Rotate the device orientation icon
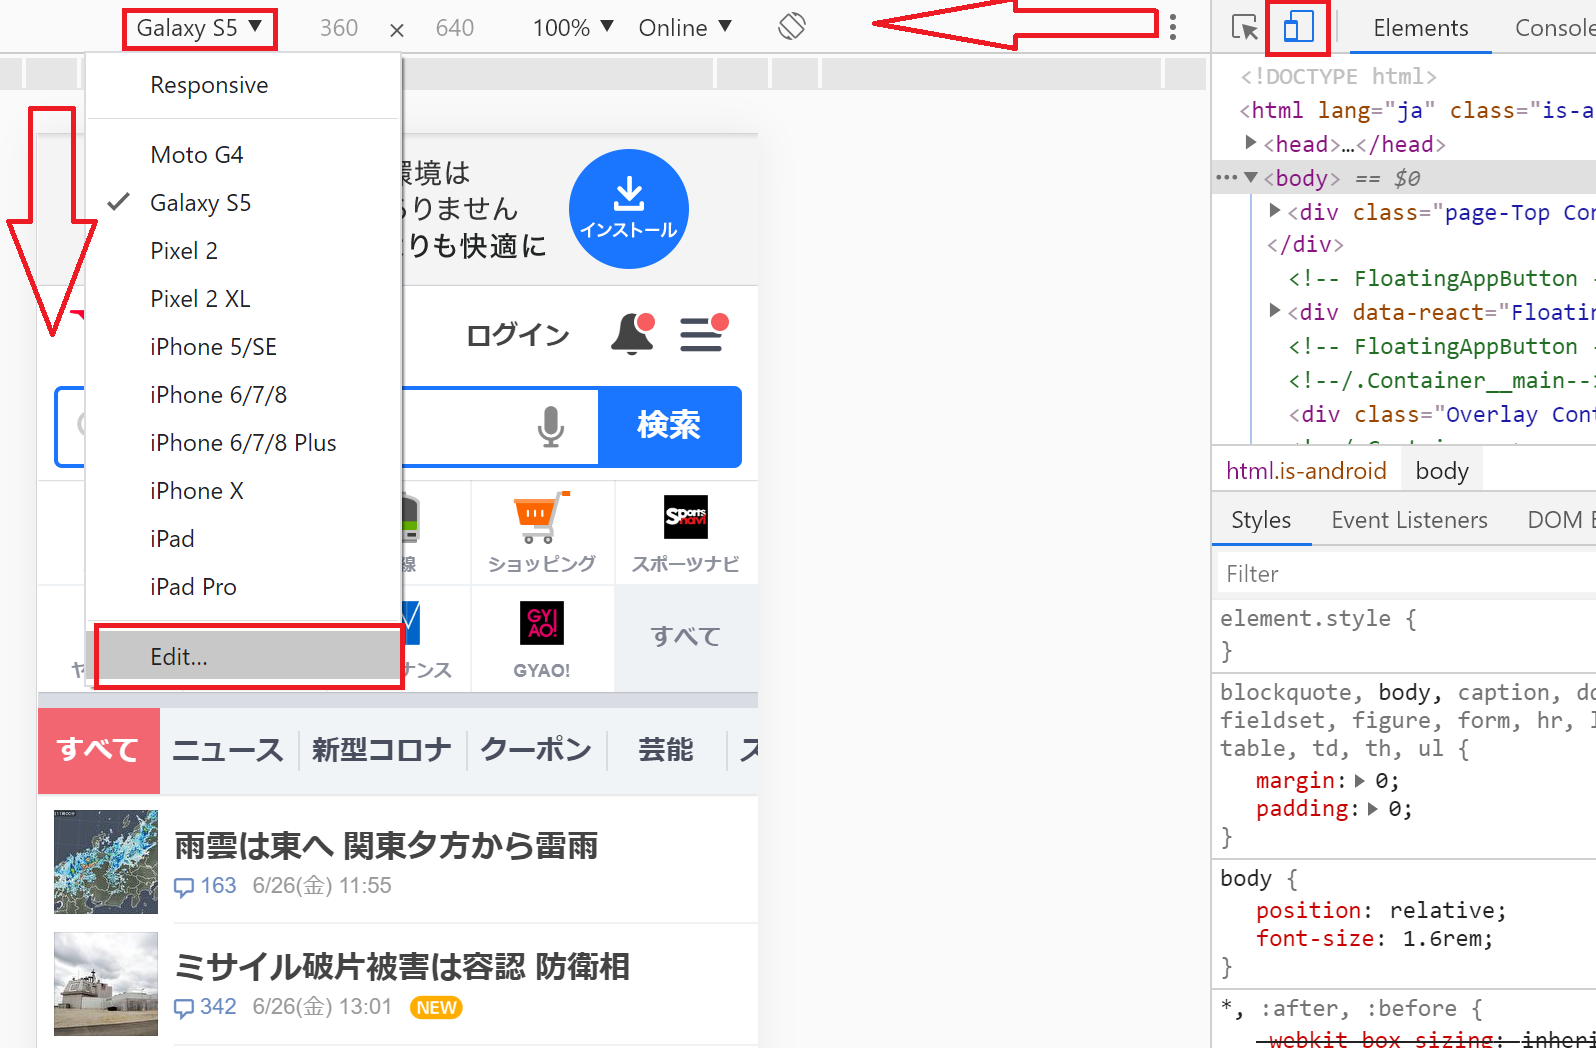Screen dimensions: 1596x1048 [x=792, y=27]
